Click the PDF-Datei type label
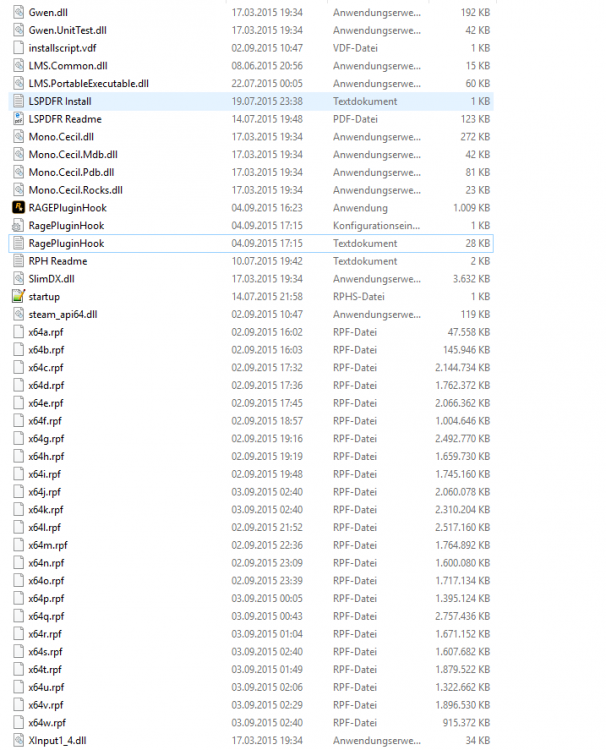The width and height of the screenshot is (606, 750). click(x=355, y=119)
